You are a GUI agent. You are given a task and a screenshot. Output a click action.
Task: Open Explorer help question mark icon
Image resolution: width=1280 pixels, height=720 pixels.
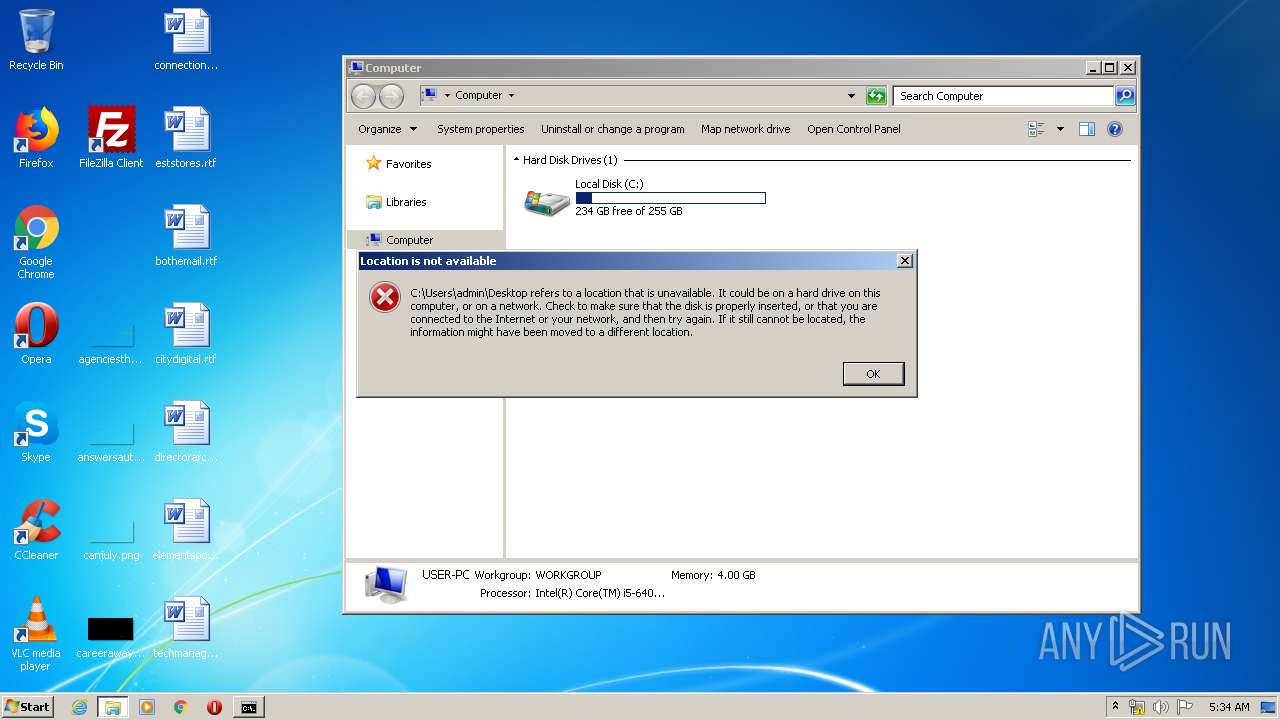click(x=1115, y=129)
